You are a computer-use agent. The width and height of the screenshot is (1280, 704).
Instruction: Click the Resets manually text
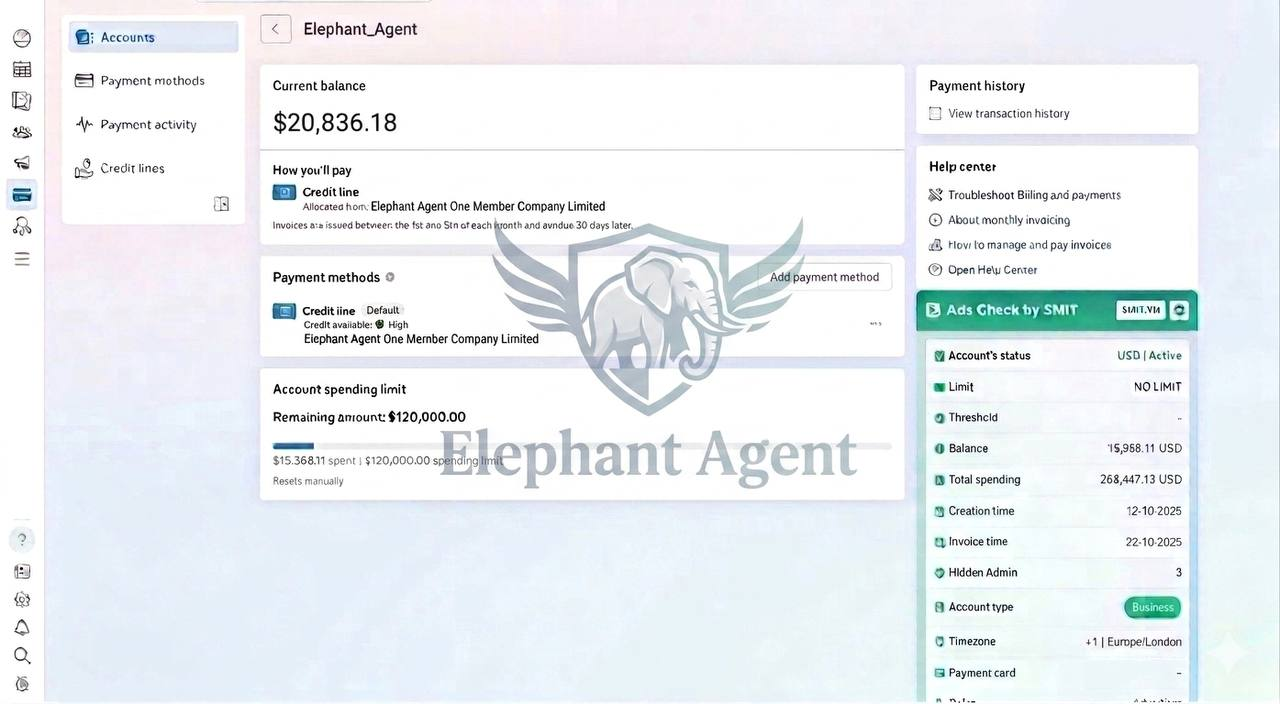click(308, 481)
